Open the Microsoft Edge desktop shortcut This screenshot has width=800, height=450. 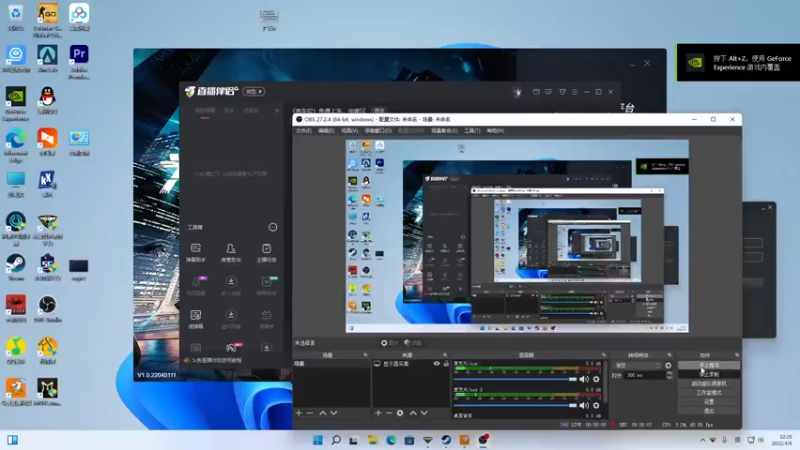[16, 145]
